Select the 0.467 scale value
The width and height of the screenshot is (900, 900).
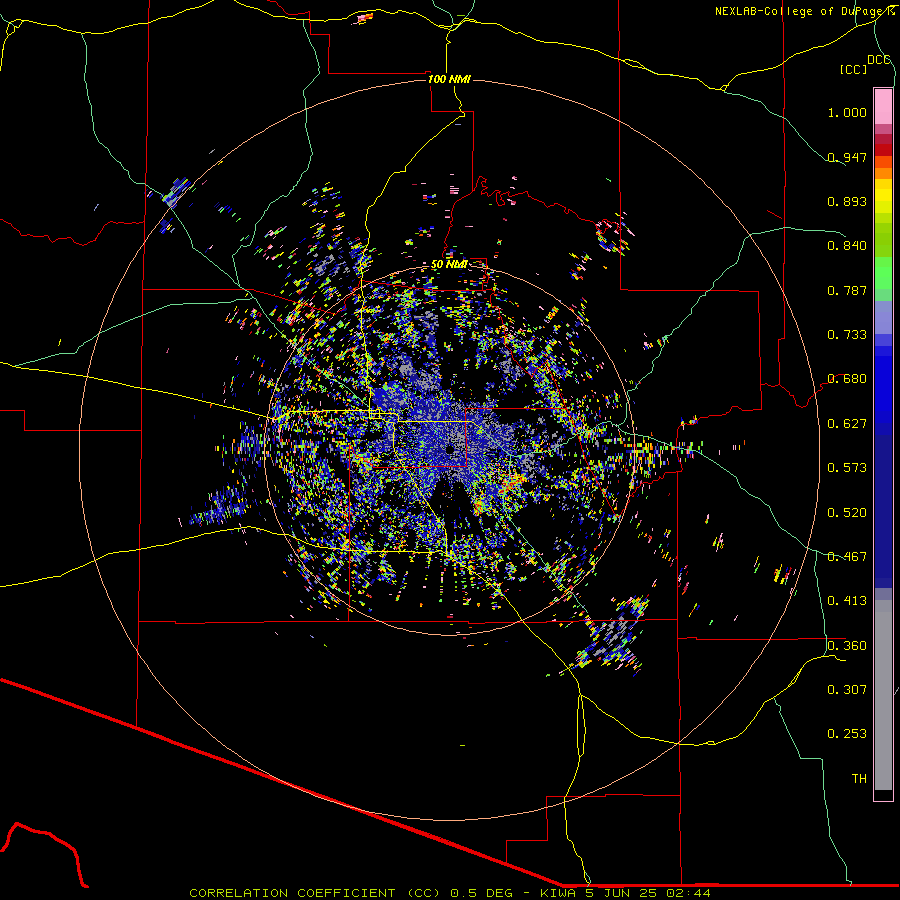847,557
